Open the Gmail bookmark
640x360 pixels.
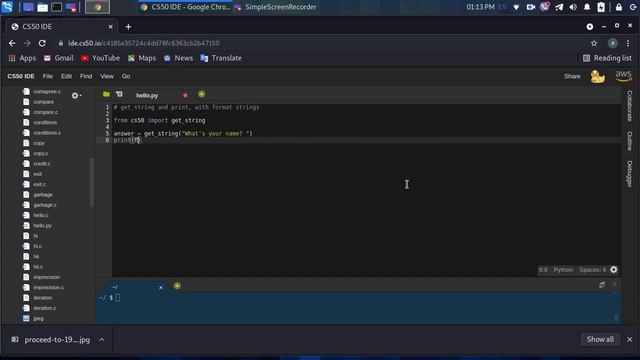coord(59,58)
